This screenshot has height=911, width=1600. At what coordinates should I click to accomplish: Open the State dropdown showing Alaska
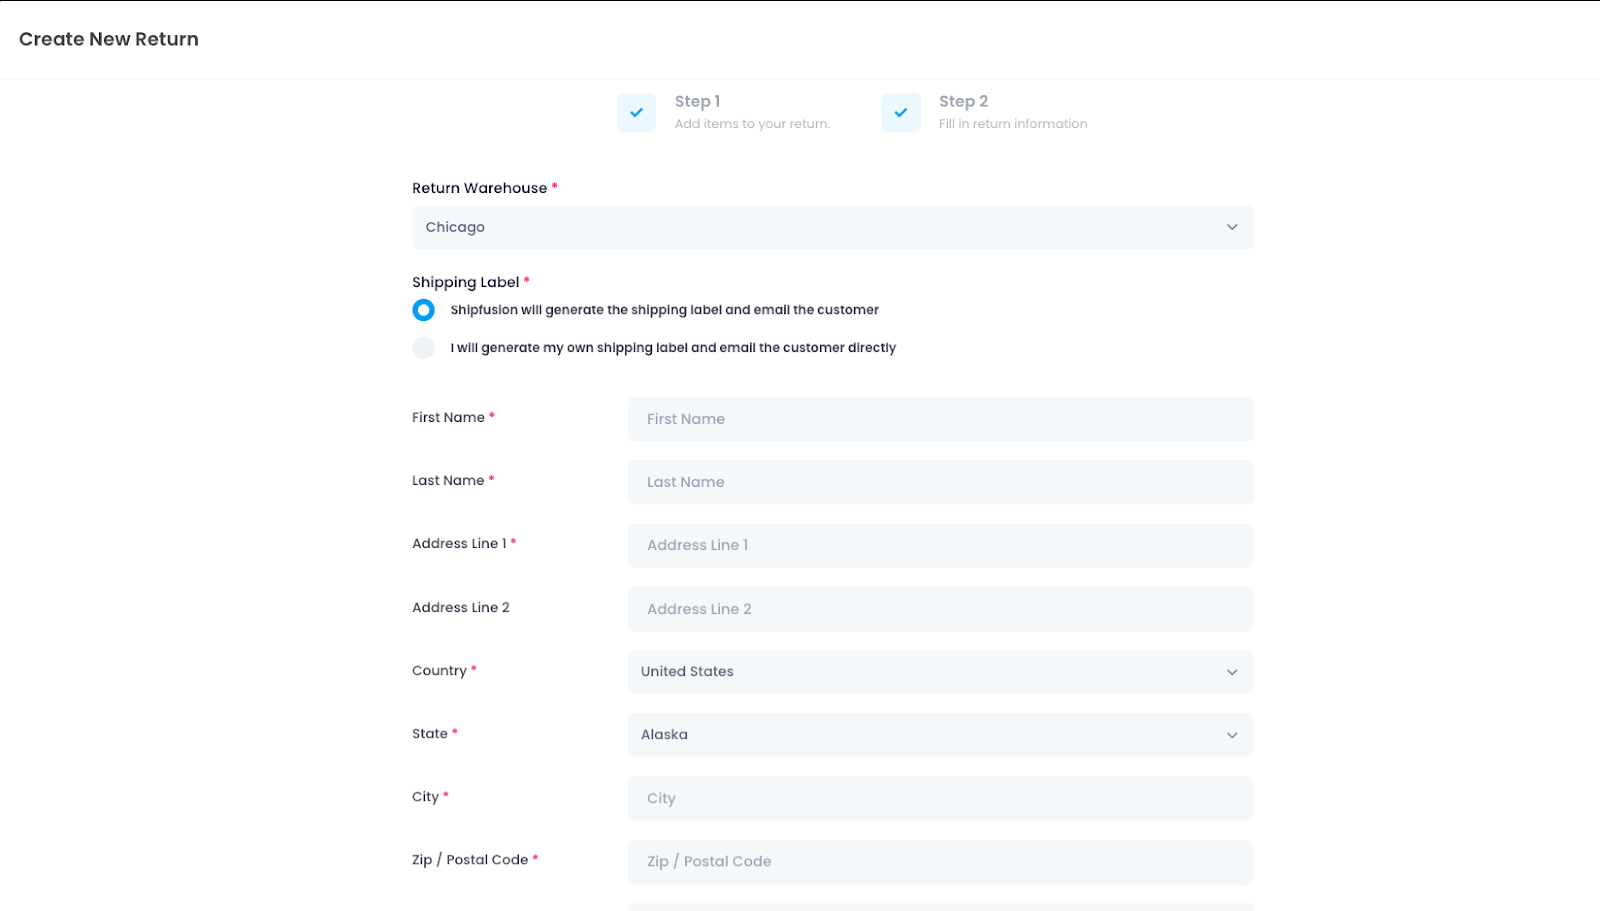click(940, 735)
